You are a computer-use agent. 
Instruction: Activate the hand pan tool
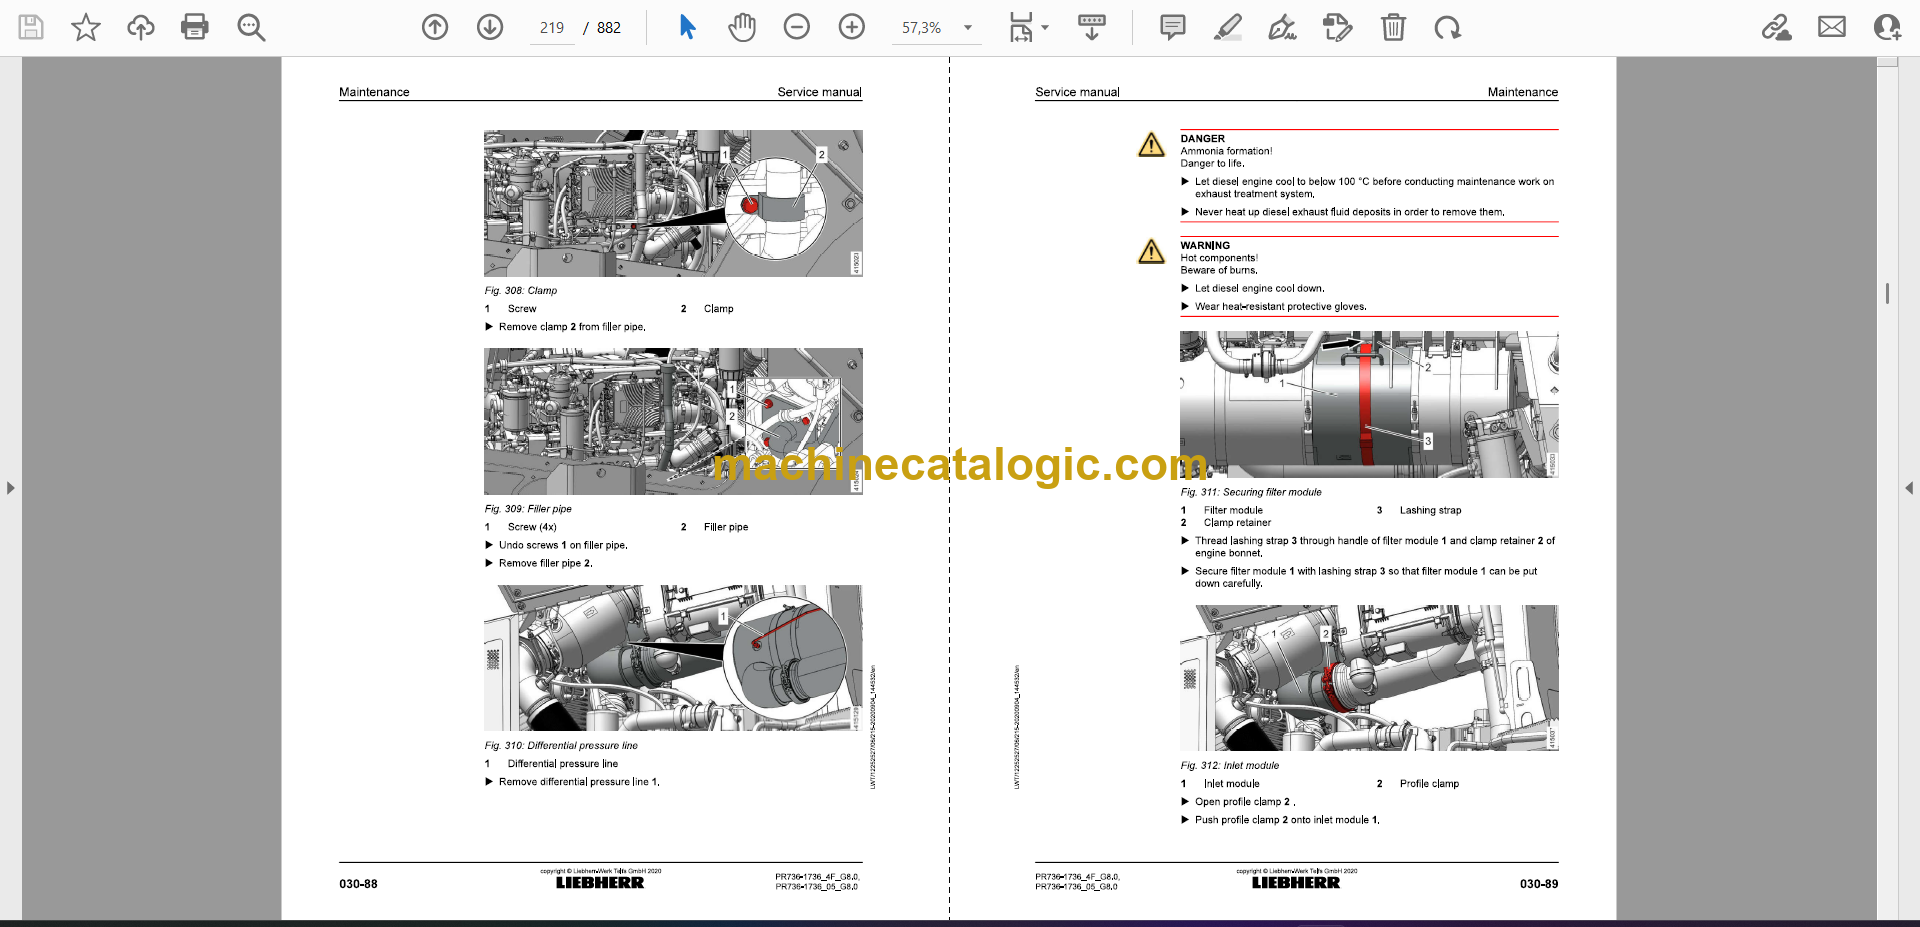click(742, 27)
